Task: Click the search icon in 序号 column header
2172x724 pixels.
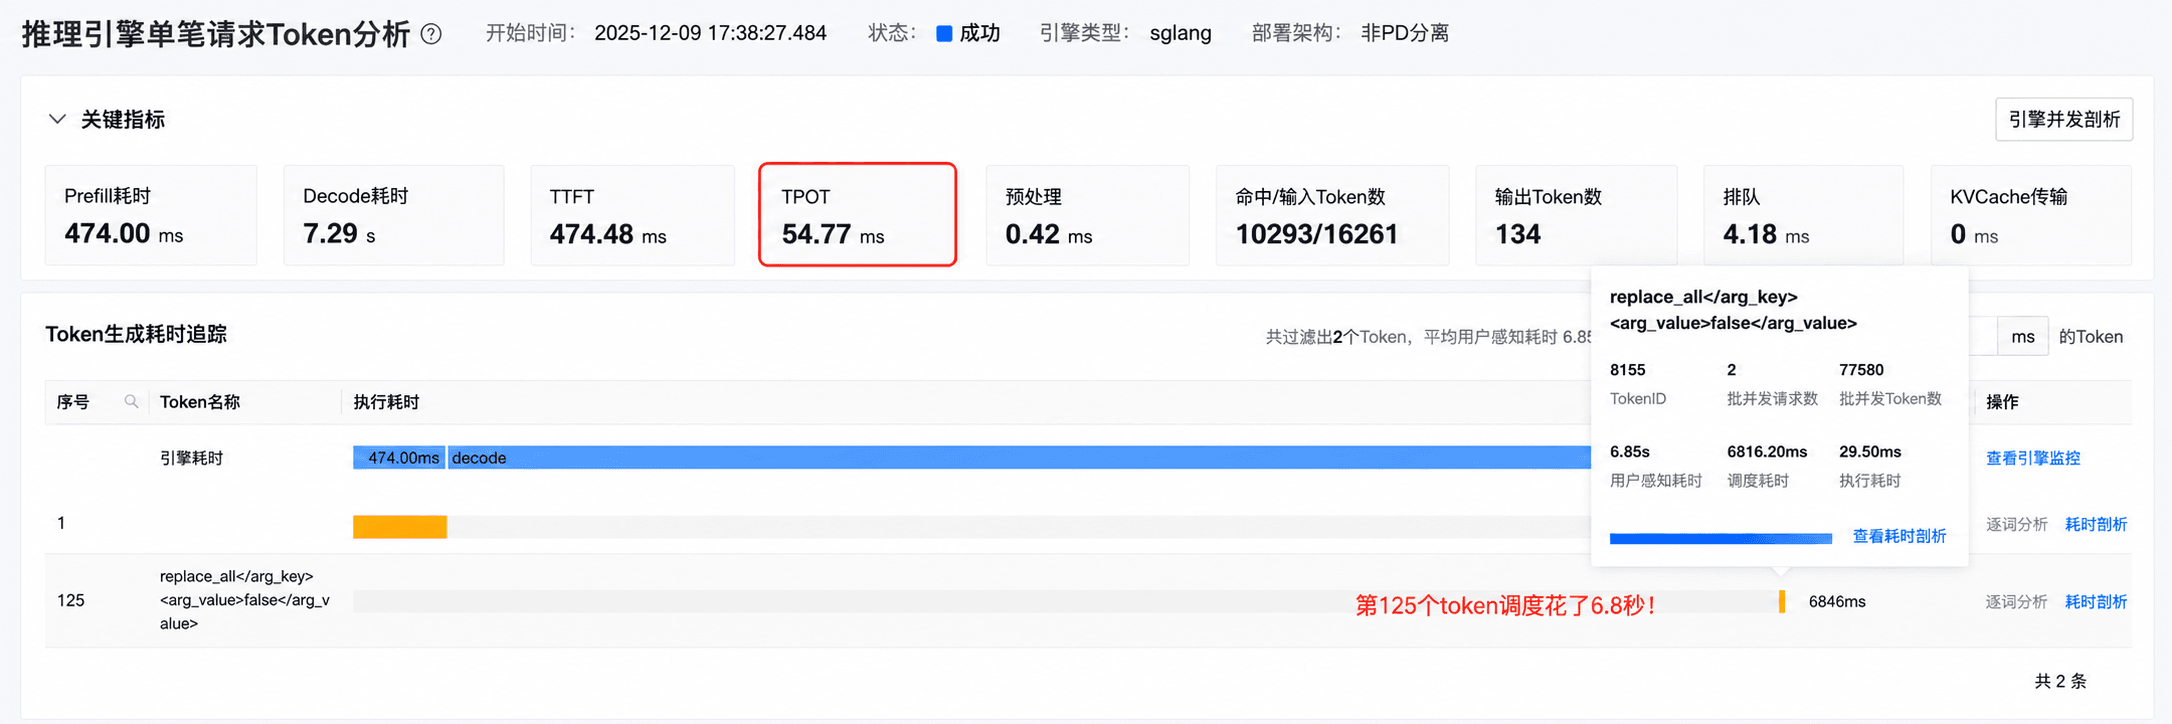Action: [131, 401]
